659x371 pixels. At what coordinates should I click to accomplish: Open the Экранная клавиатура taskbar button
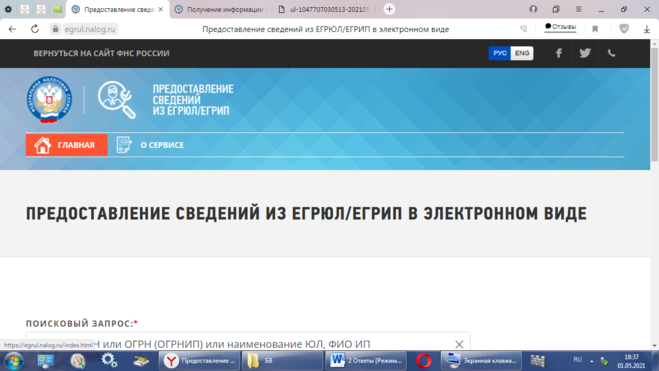pyautogui.click(x=481, y=361)
